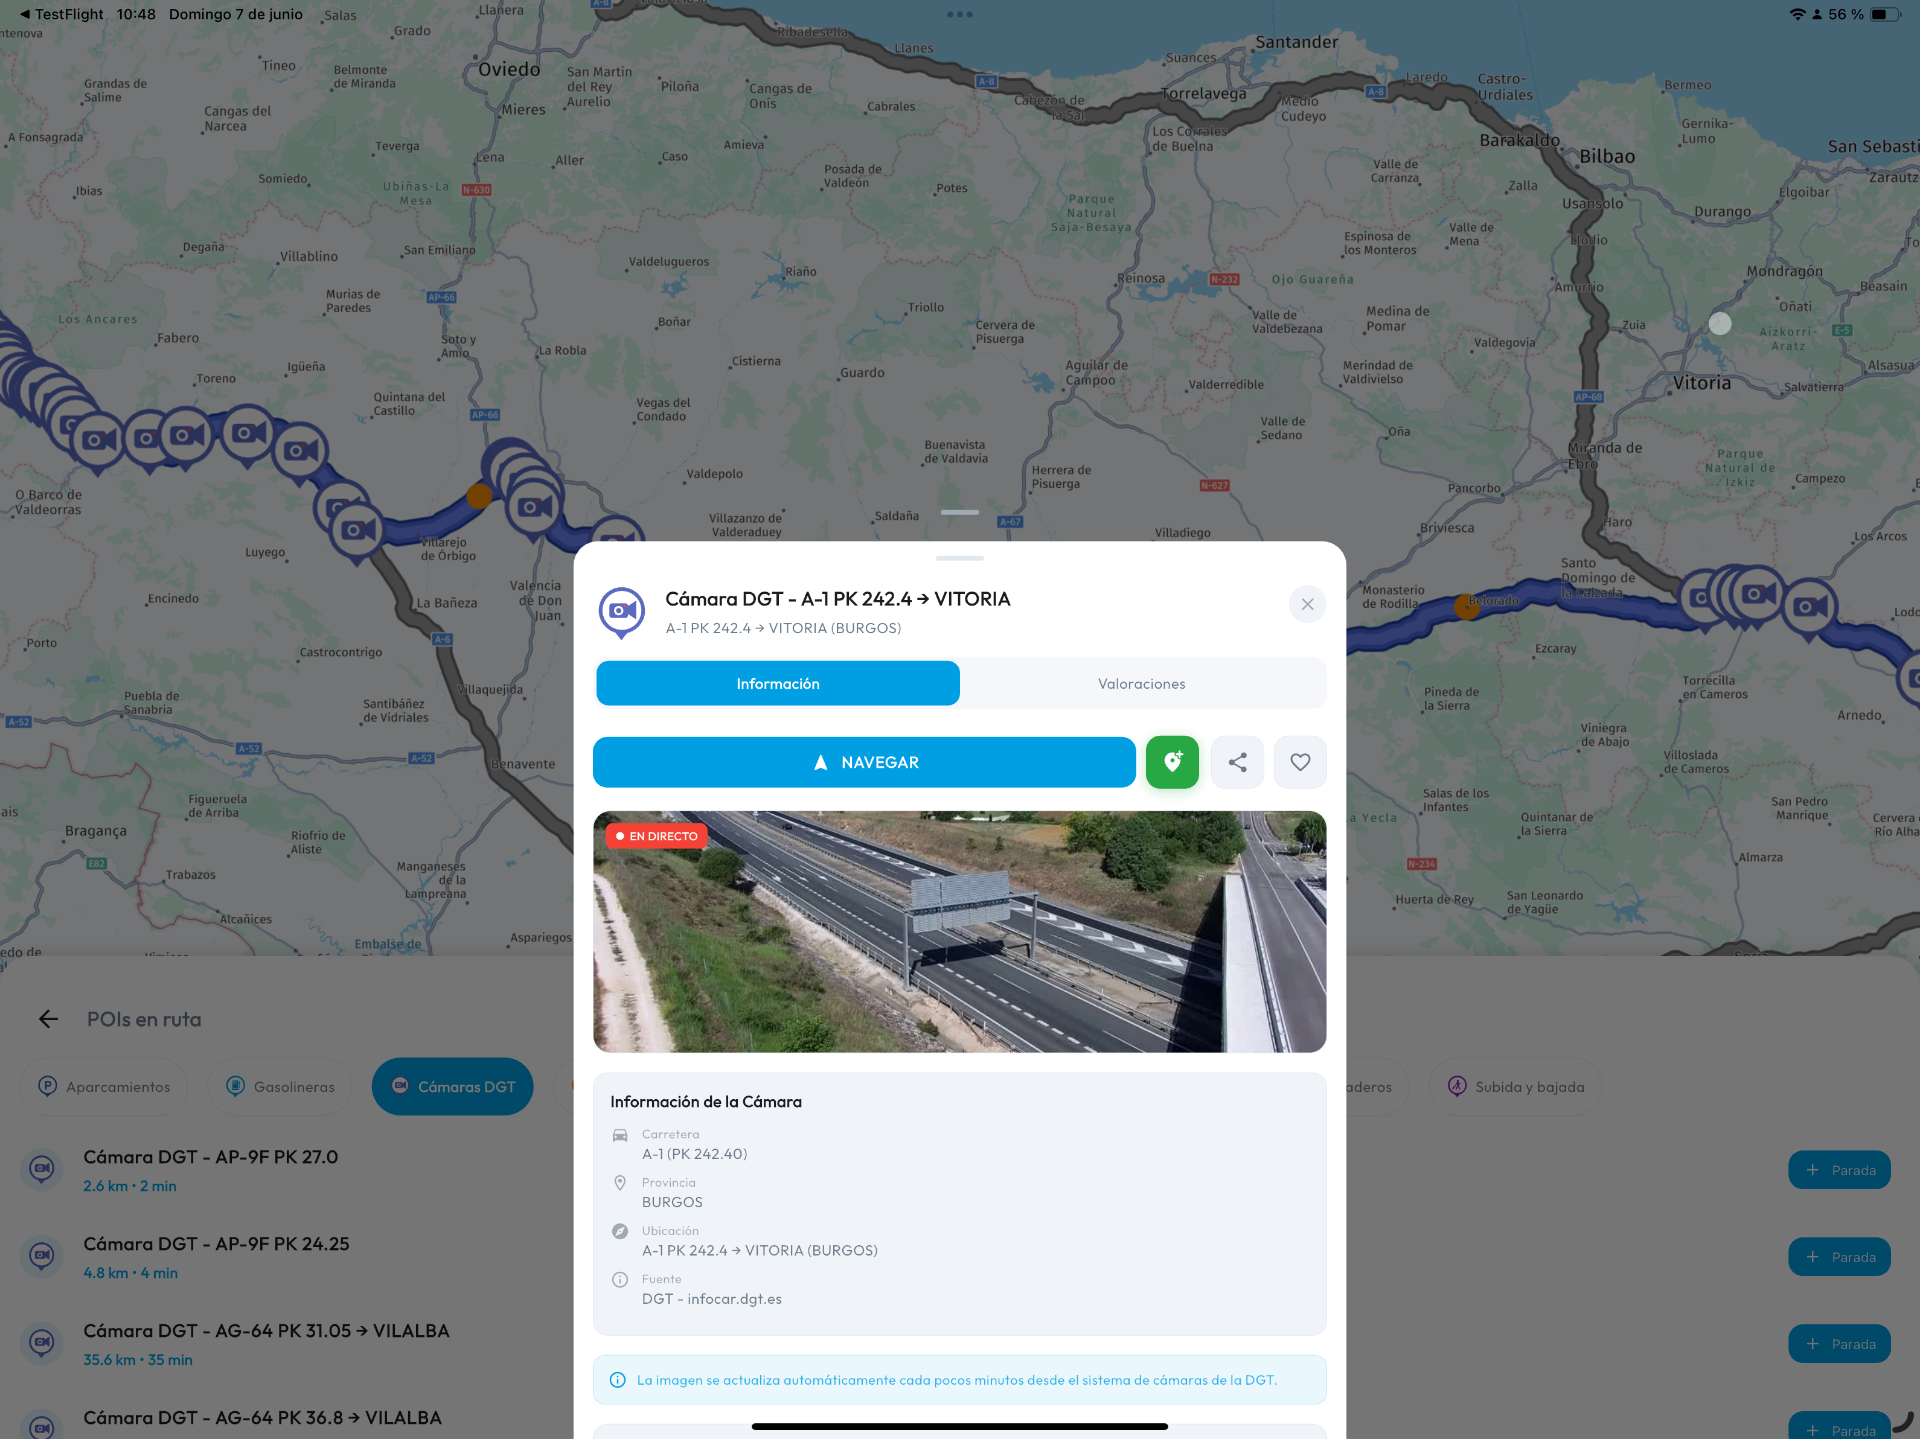The height and width of the screenshot is (1439, 1920).
Task: Expand the sheet using its top drag handle
Action: click(960, 558)
